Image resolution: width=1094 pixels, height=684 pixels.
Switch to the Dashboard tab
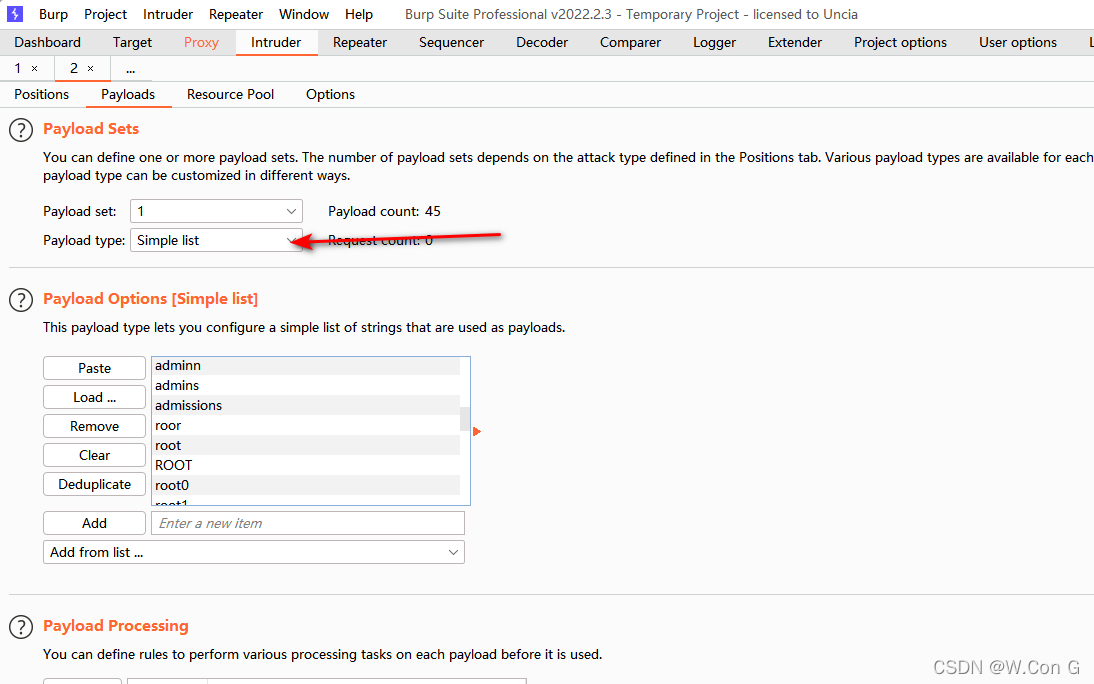(47, 43)
